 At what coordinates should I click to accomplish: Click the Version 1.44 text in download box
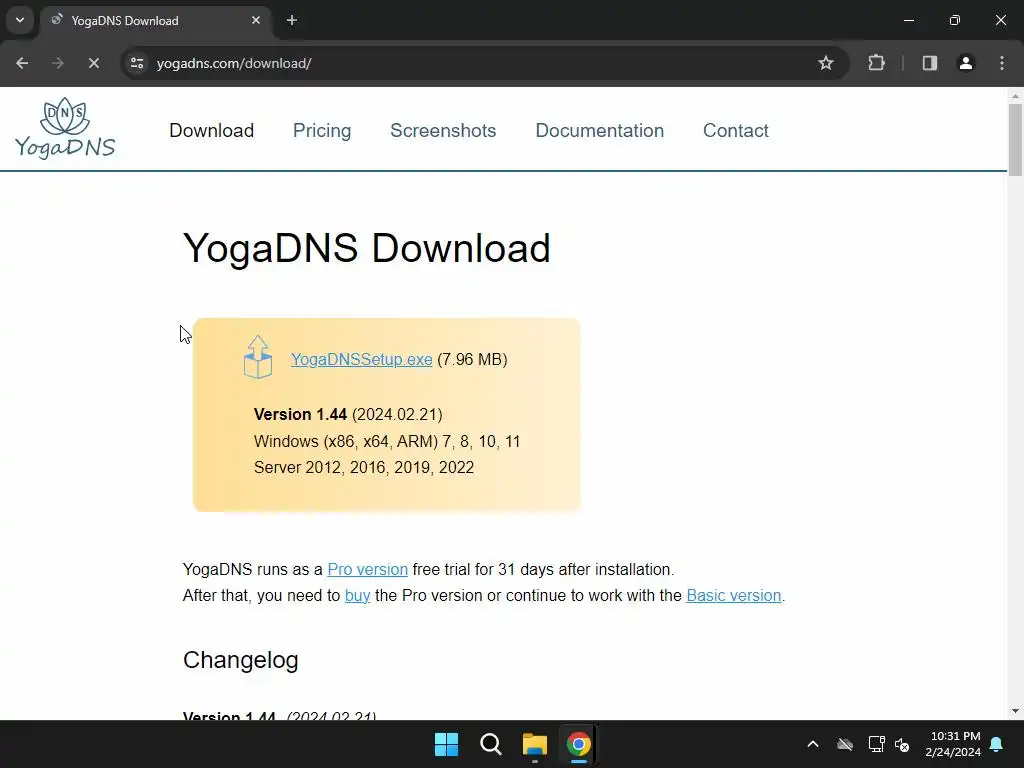(x=300, y=414)
